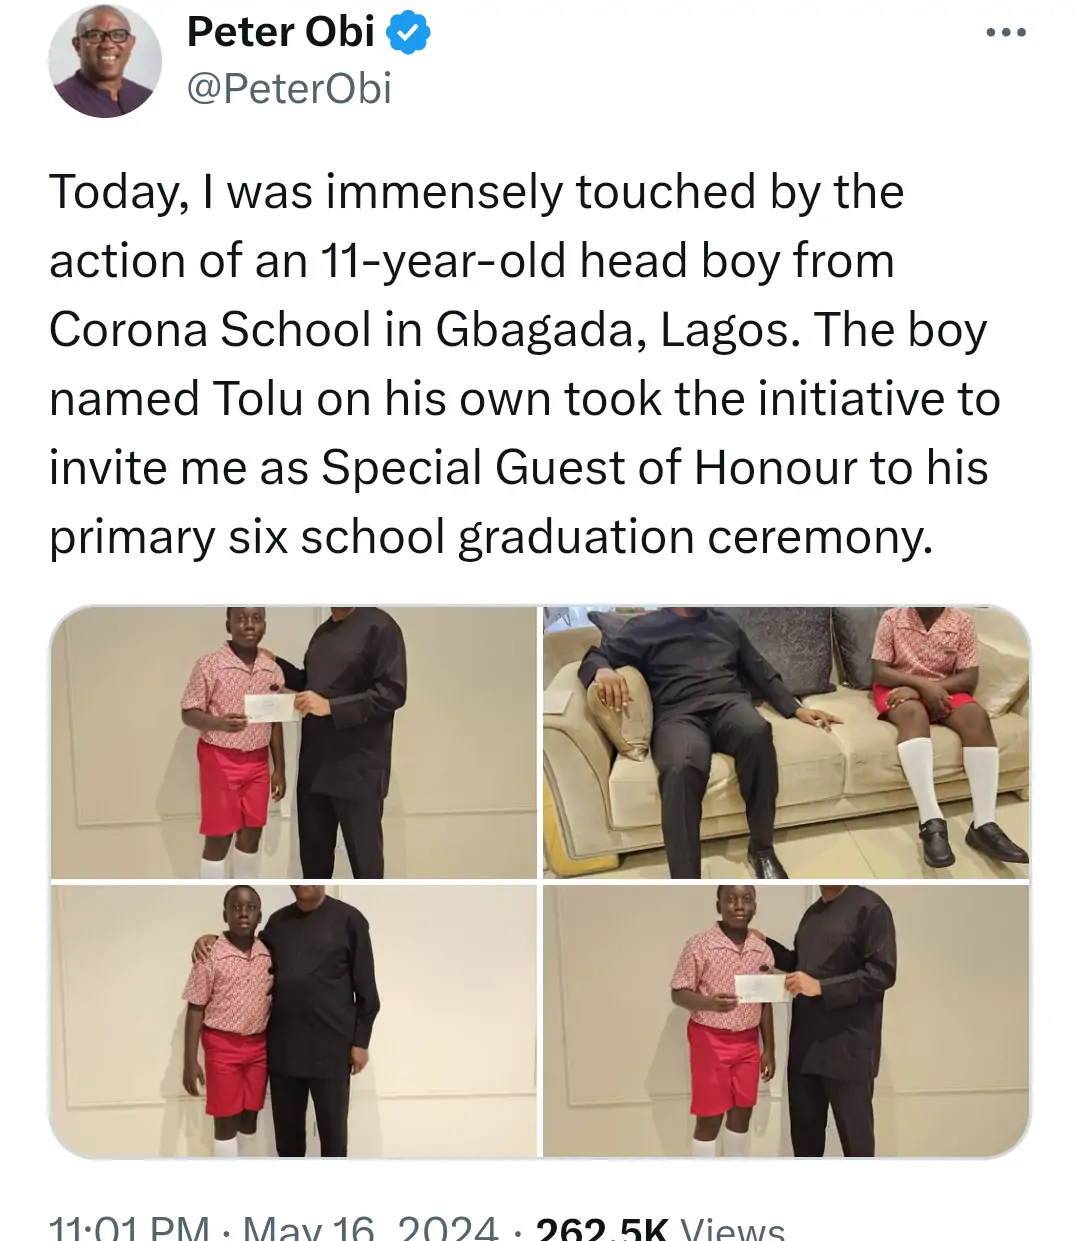Click the name "Tolu" in the tweet
The image size is (1079, 1241).
pyautogui.click(x=258, y=399)
